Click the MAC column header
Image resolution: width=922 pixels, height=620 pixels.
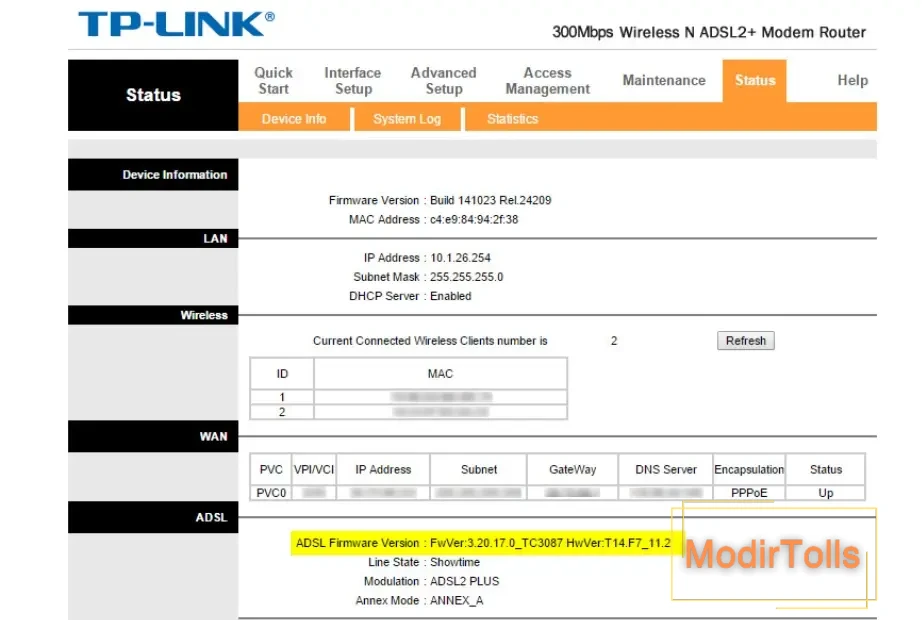click(x=440, y=374)
